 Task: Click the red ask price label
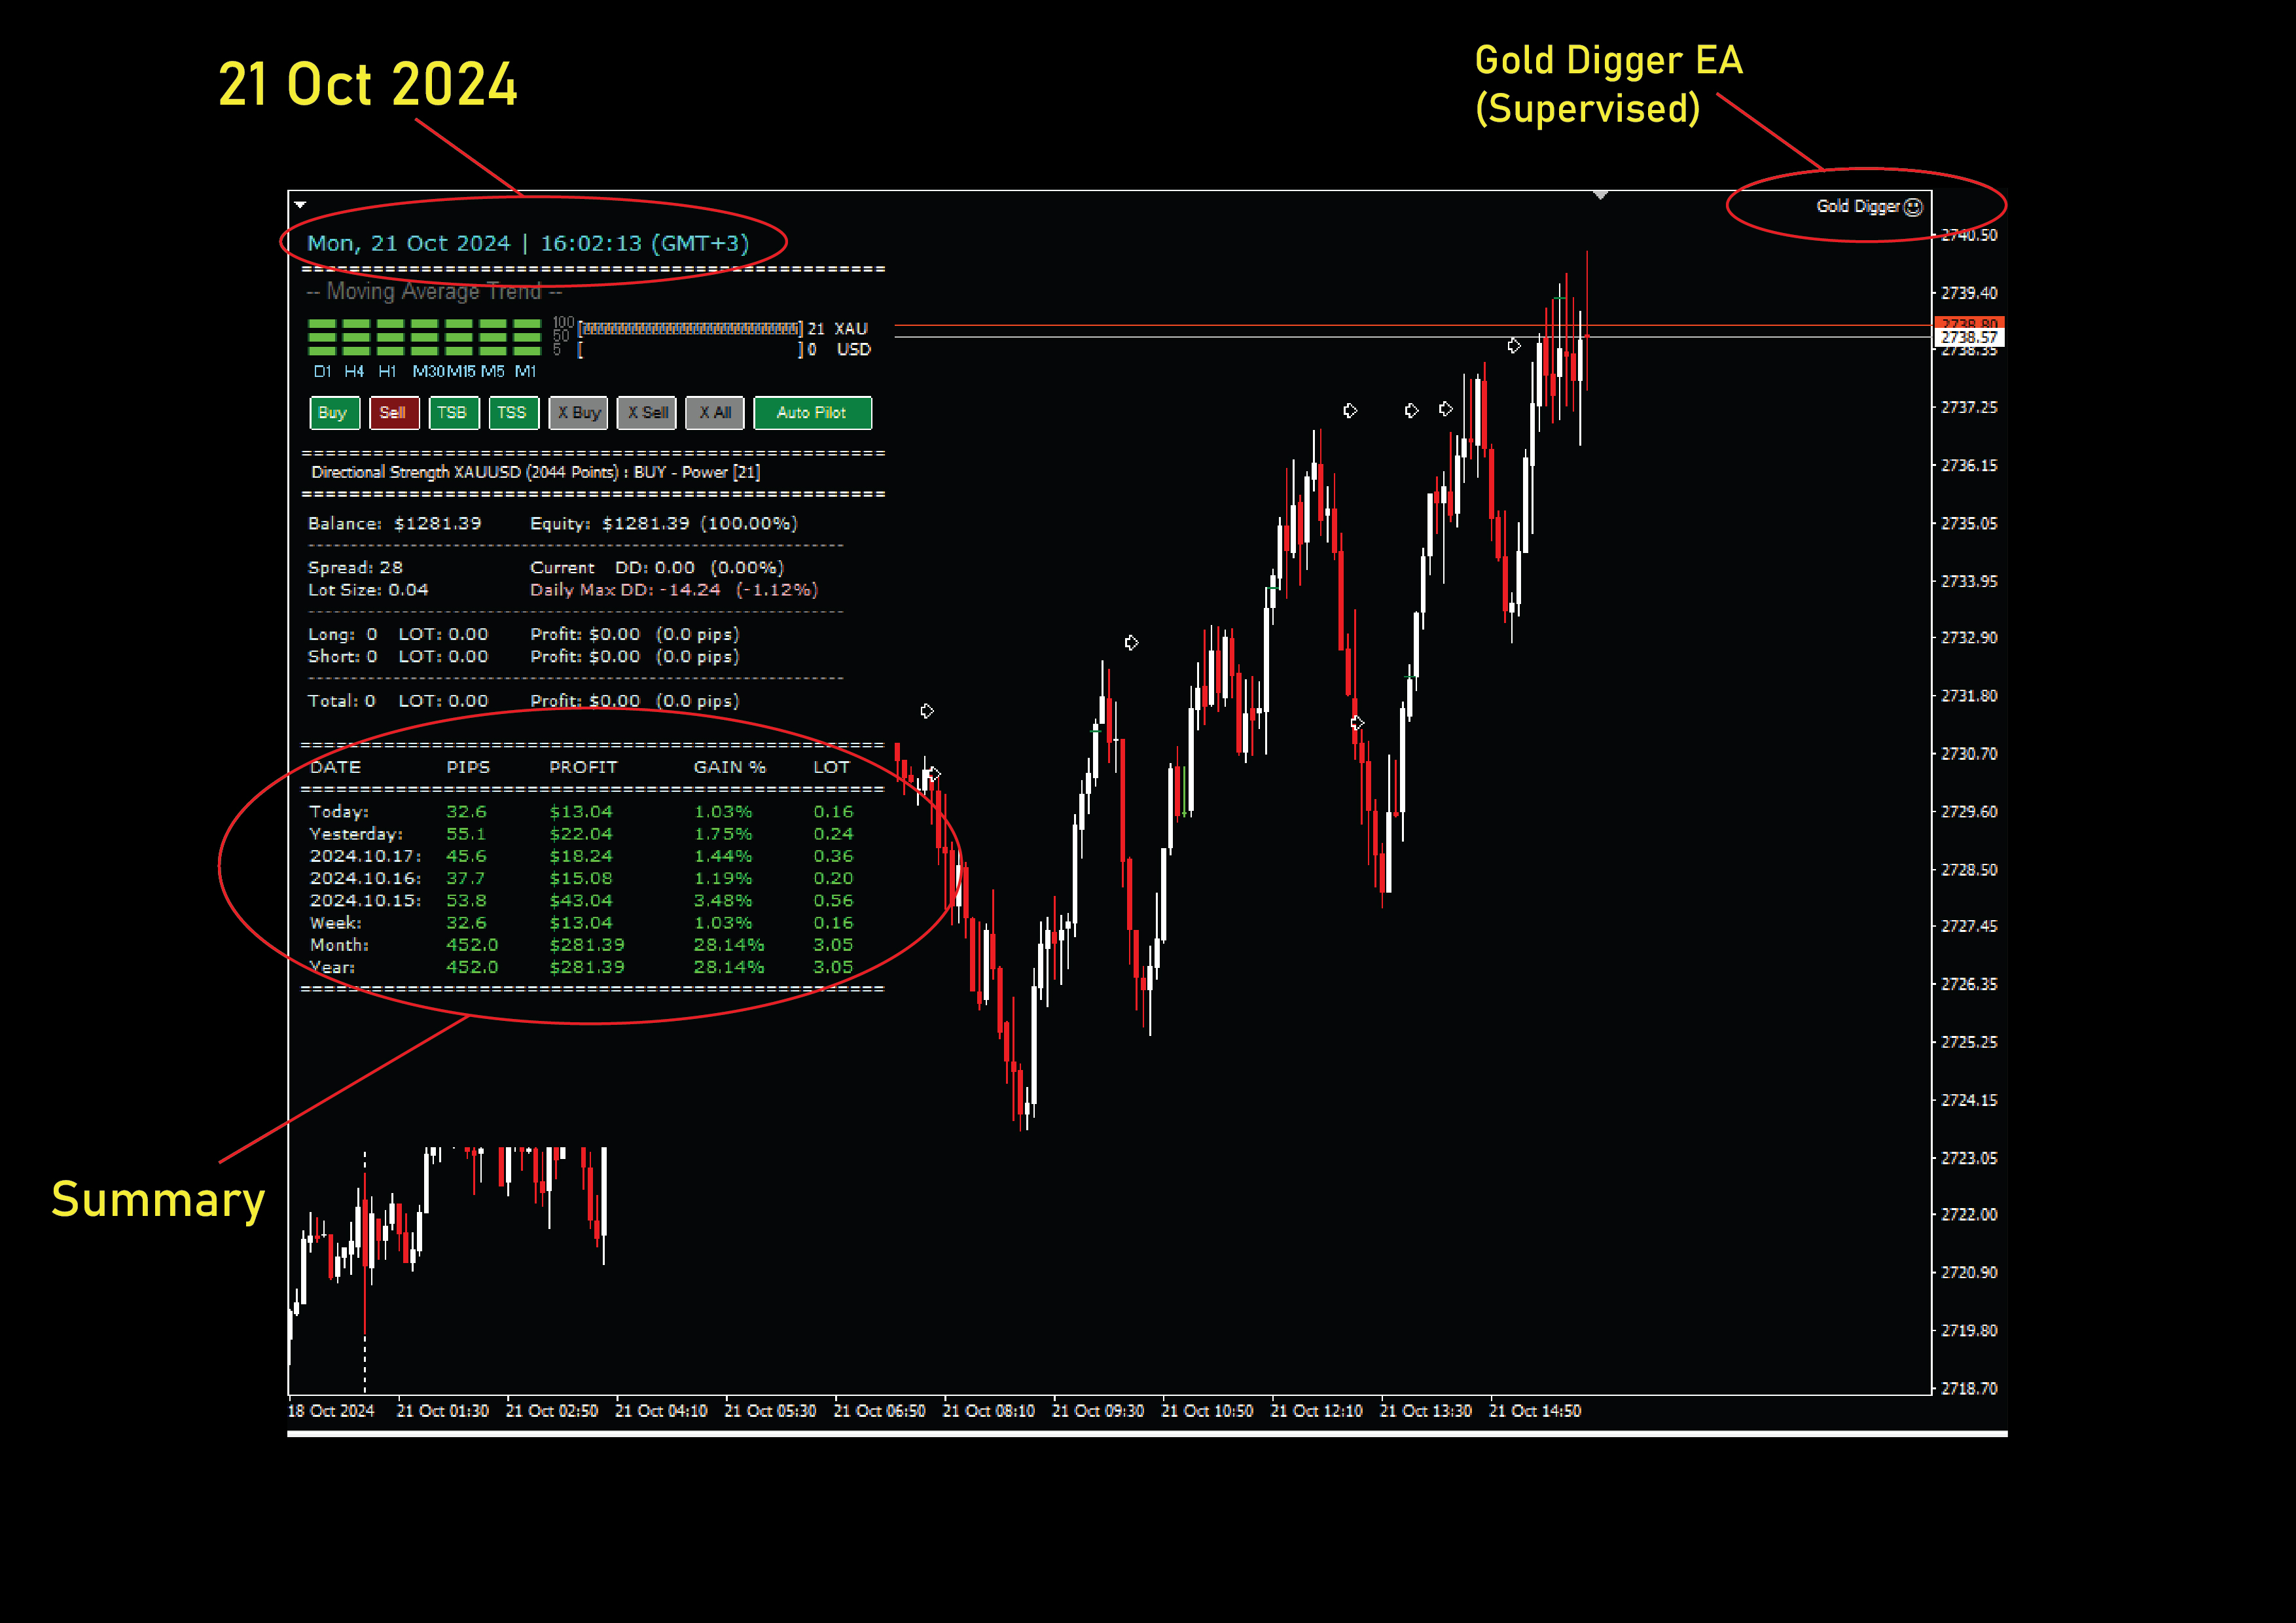[x=1969, y=323]
